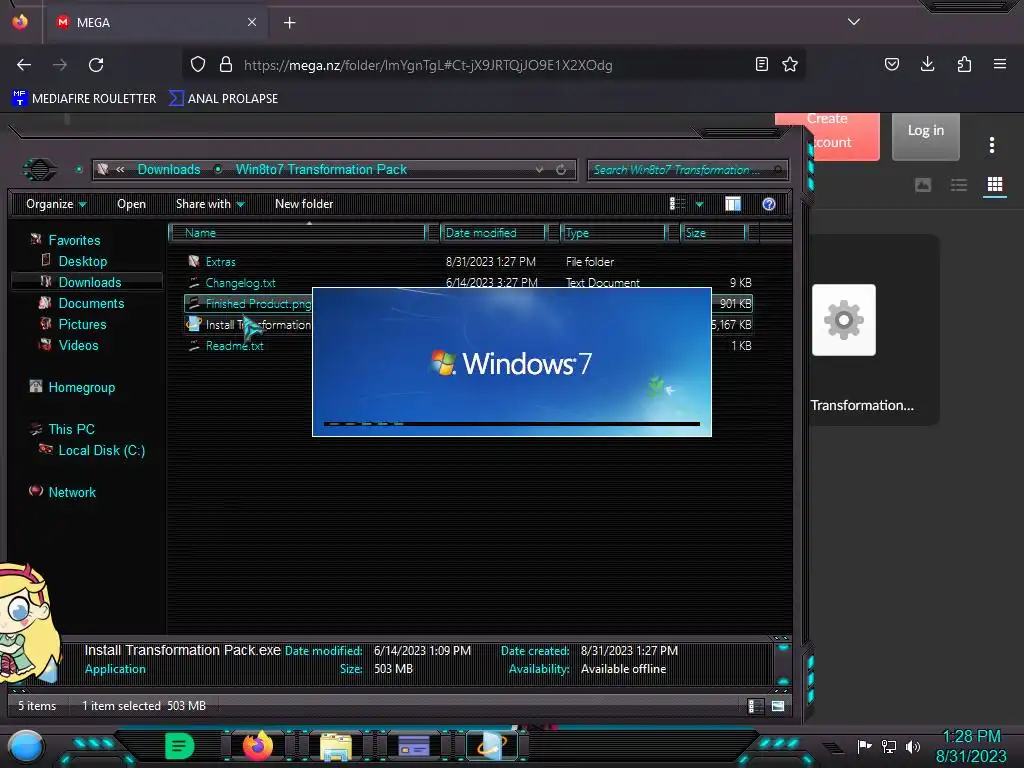The height and width of the screenshot is (768, 1024).
Task: Click the volume speaker tray icon
Action: [913, 746]
